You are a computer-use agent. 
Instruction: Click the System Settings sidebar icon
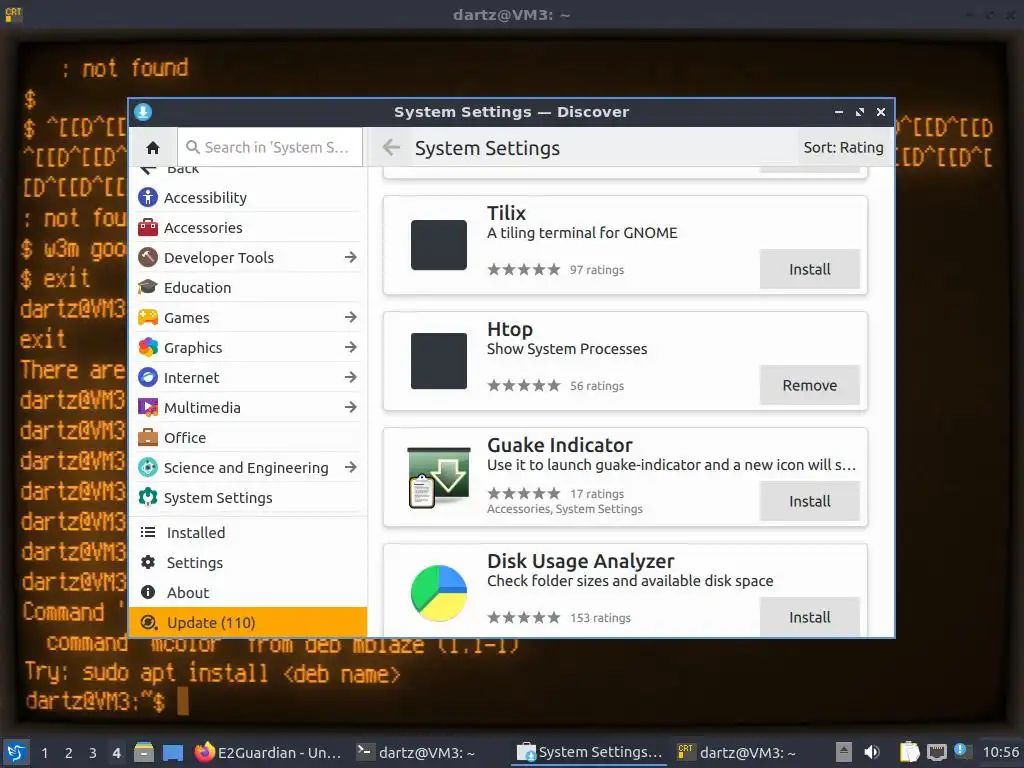(148, 498)
